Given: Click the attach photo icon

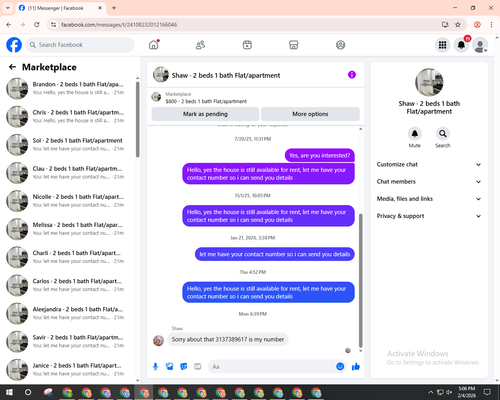Looking at the screenshot, I should (170, 367).
